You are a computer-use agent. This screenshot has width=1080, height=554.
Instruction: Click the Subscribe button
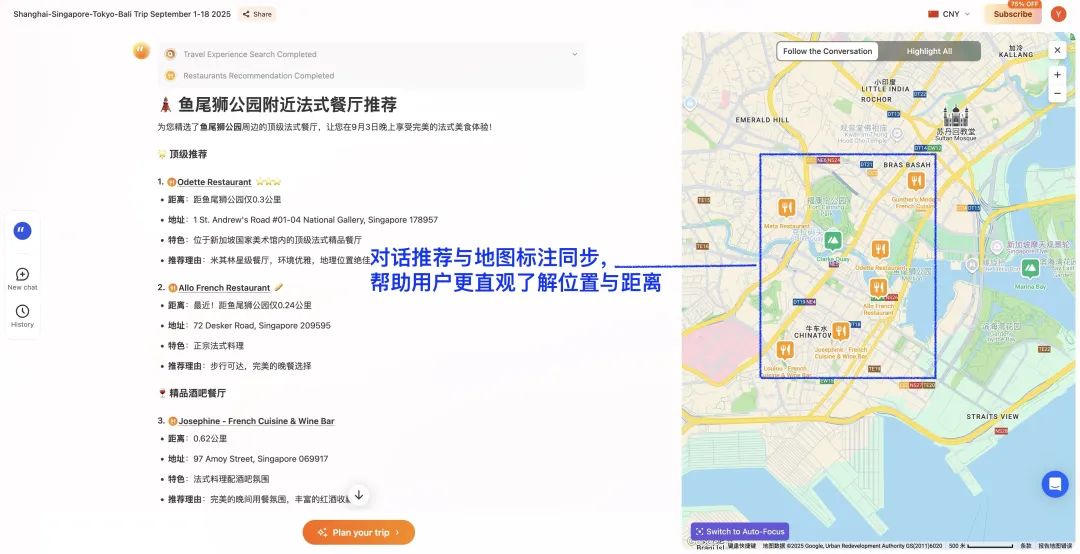pyautogui.click(x=1012, y=14)
